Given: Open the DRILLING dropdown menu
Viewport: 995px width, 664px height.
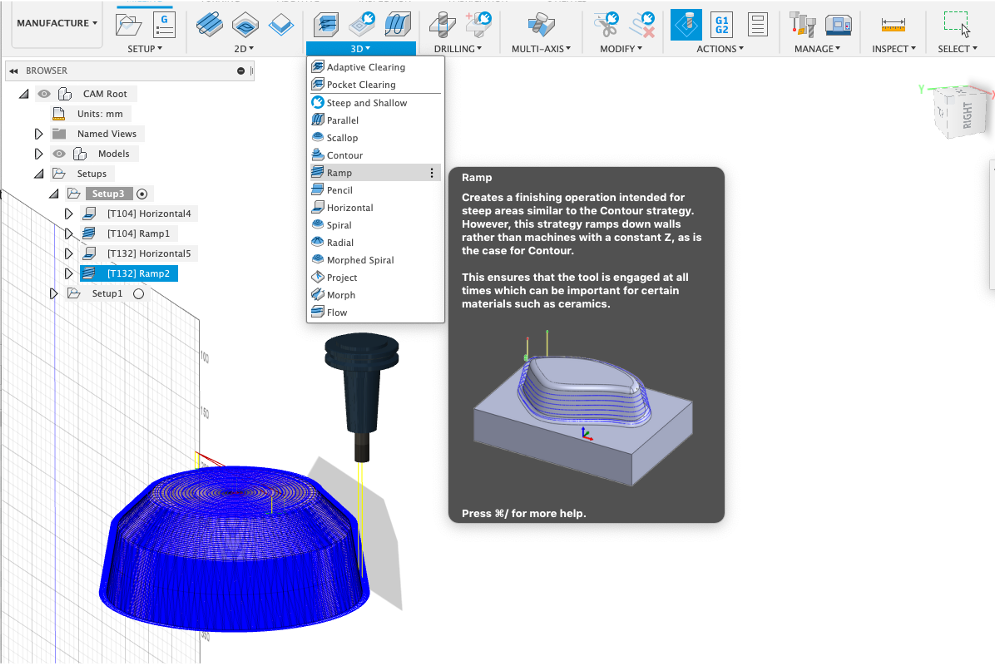Looking at the screenshot, I should click(x=458, y=48).
